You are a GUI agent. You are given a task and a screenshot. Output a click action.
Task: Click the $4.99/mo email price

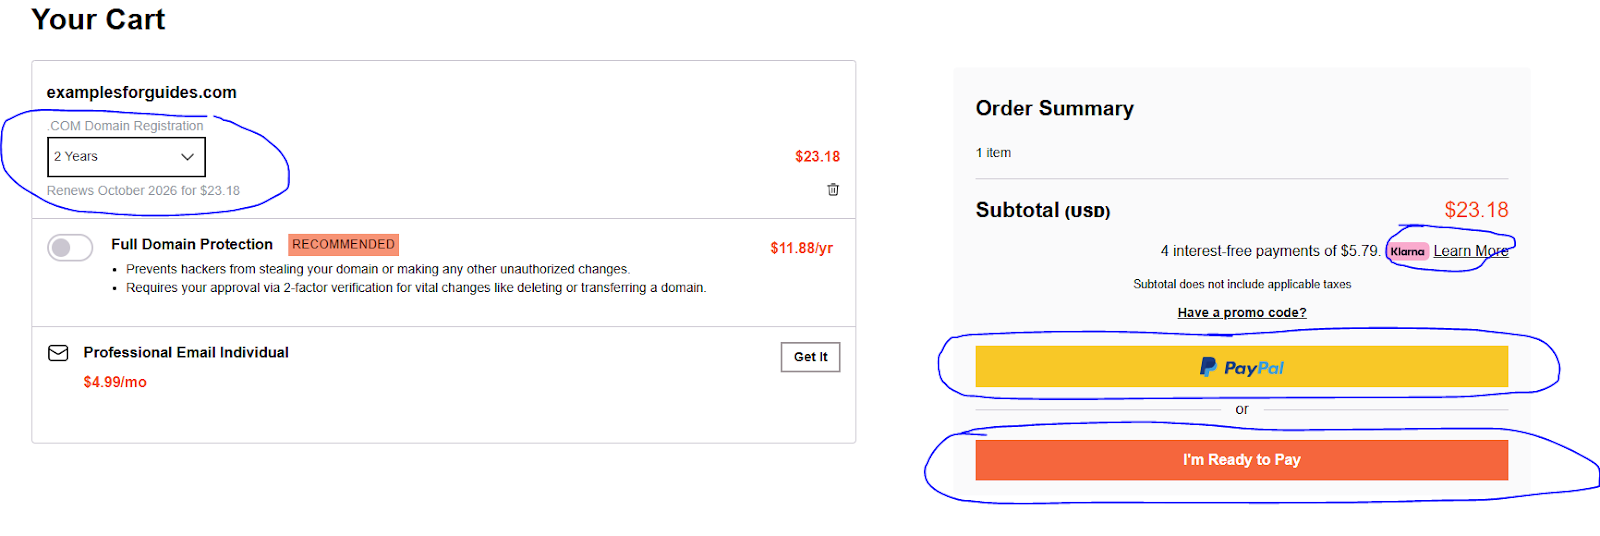point(115,382)
